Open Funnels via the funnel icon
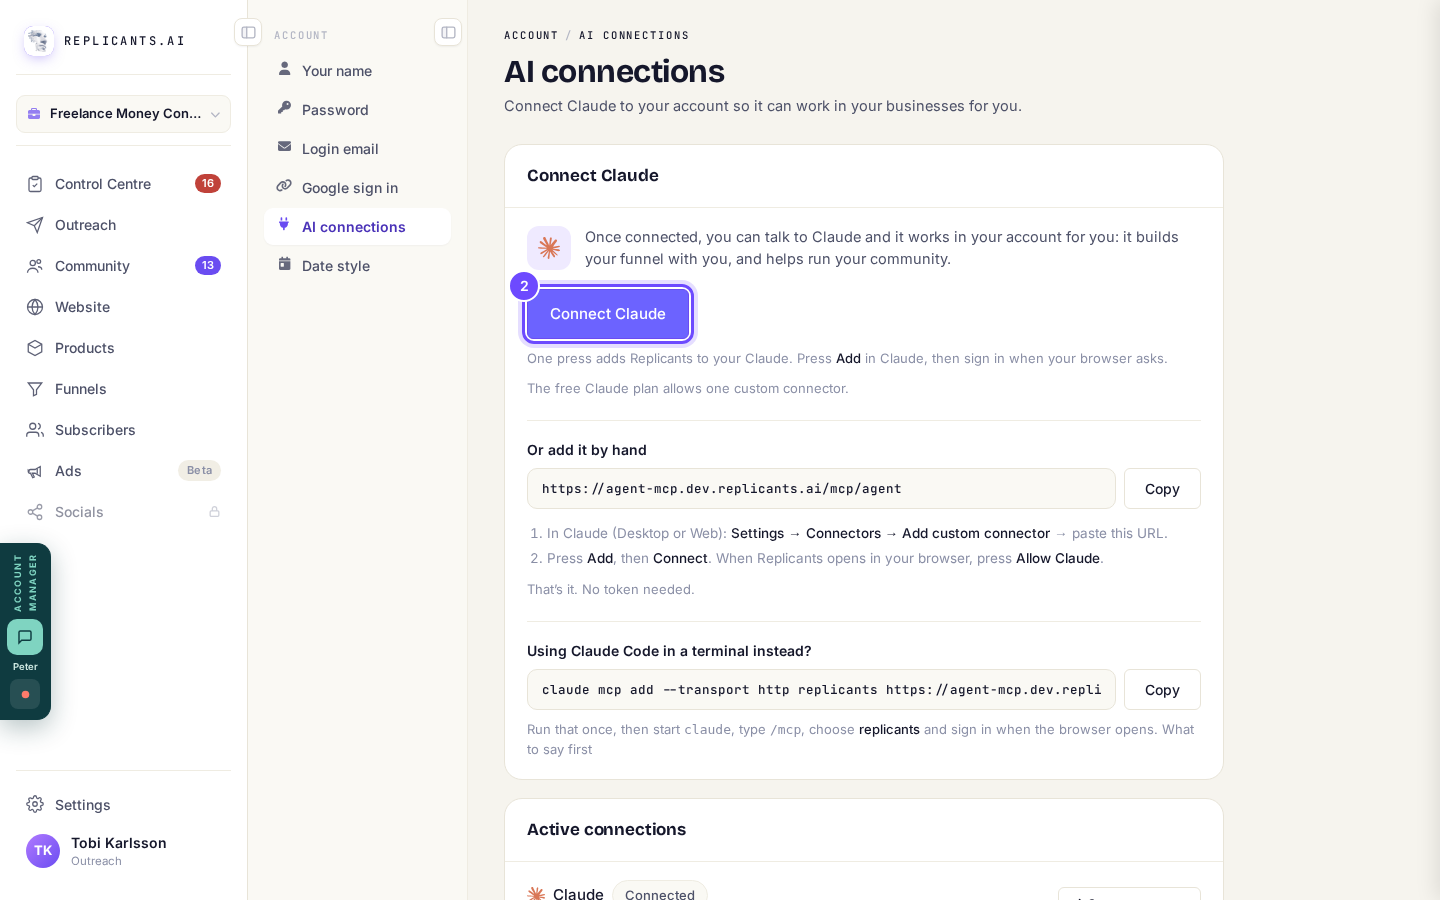 click(35, 389)
